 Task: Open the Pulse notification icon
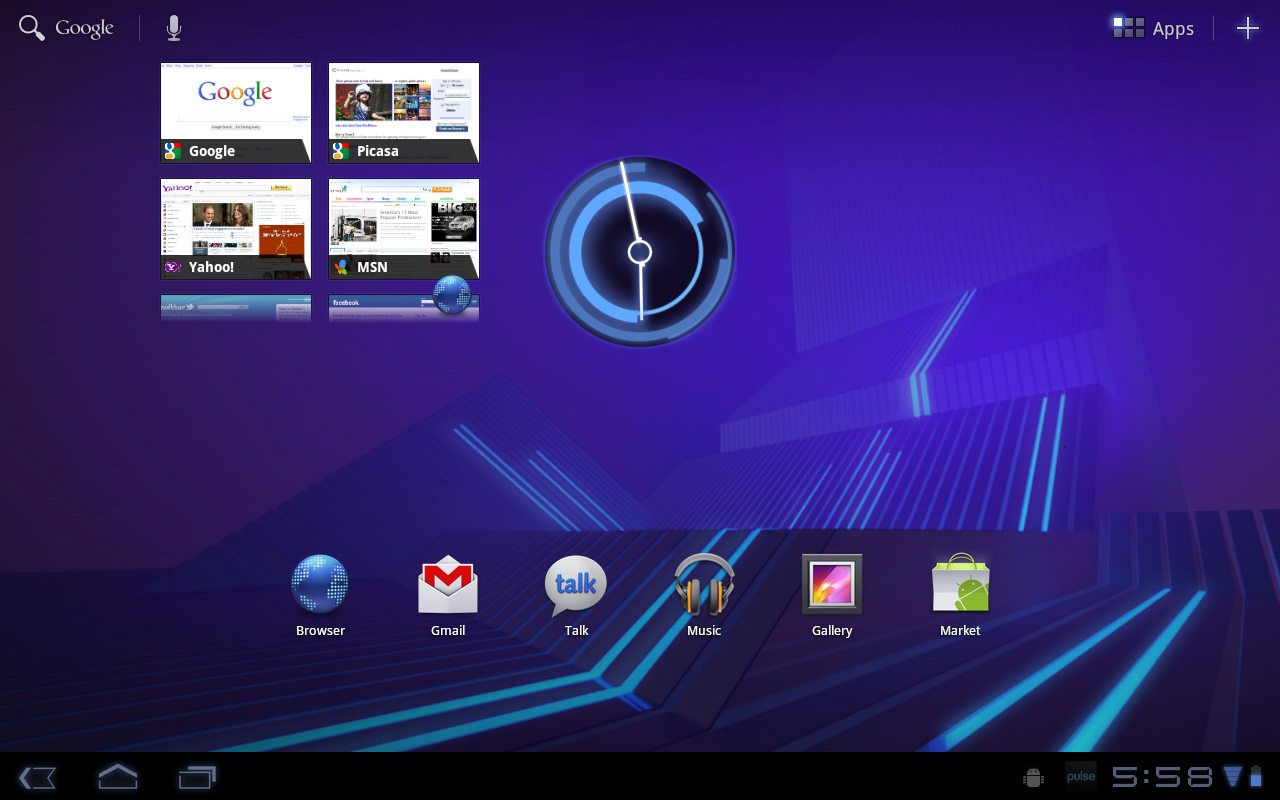tap(1080, 777)
